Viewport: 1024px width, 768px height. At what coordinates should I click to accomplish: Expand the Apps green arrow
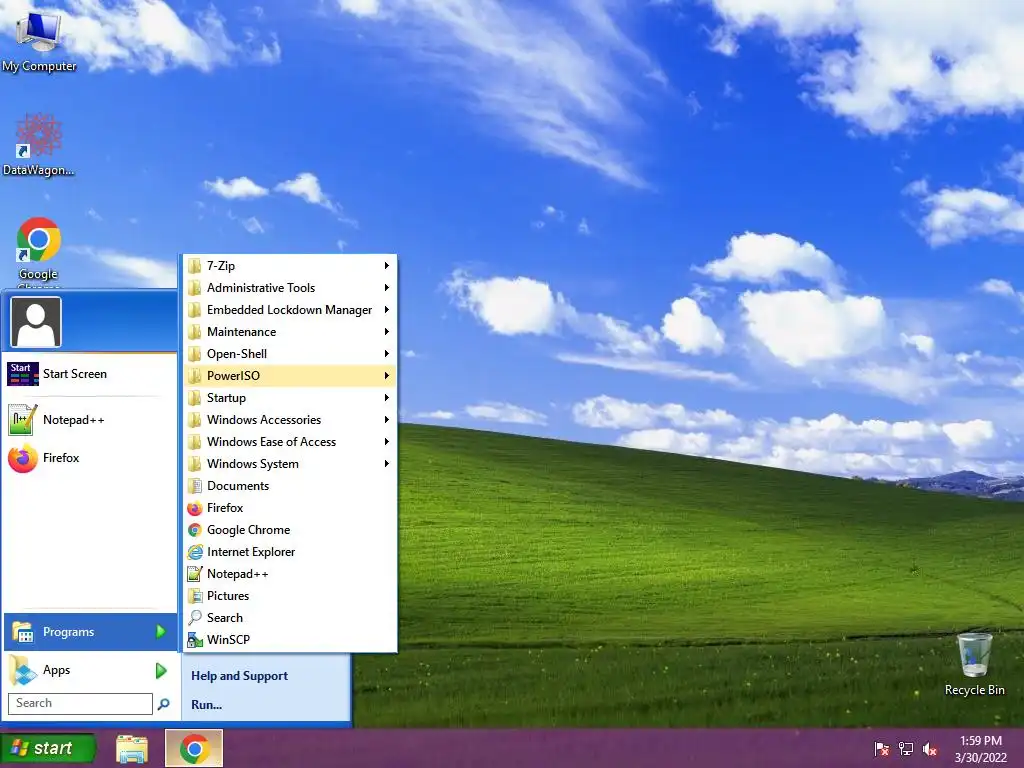tap(161, 670)
